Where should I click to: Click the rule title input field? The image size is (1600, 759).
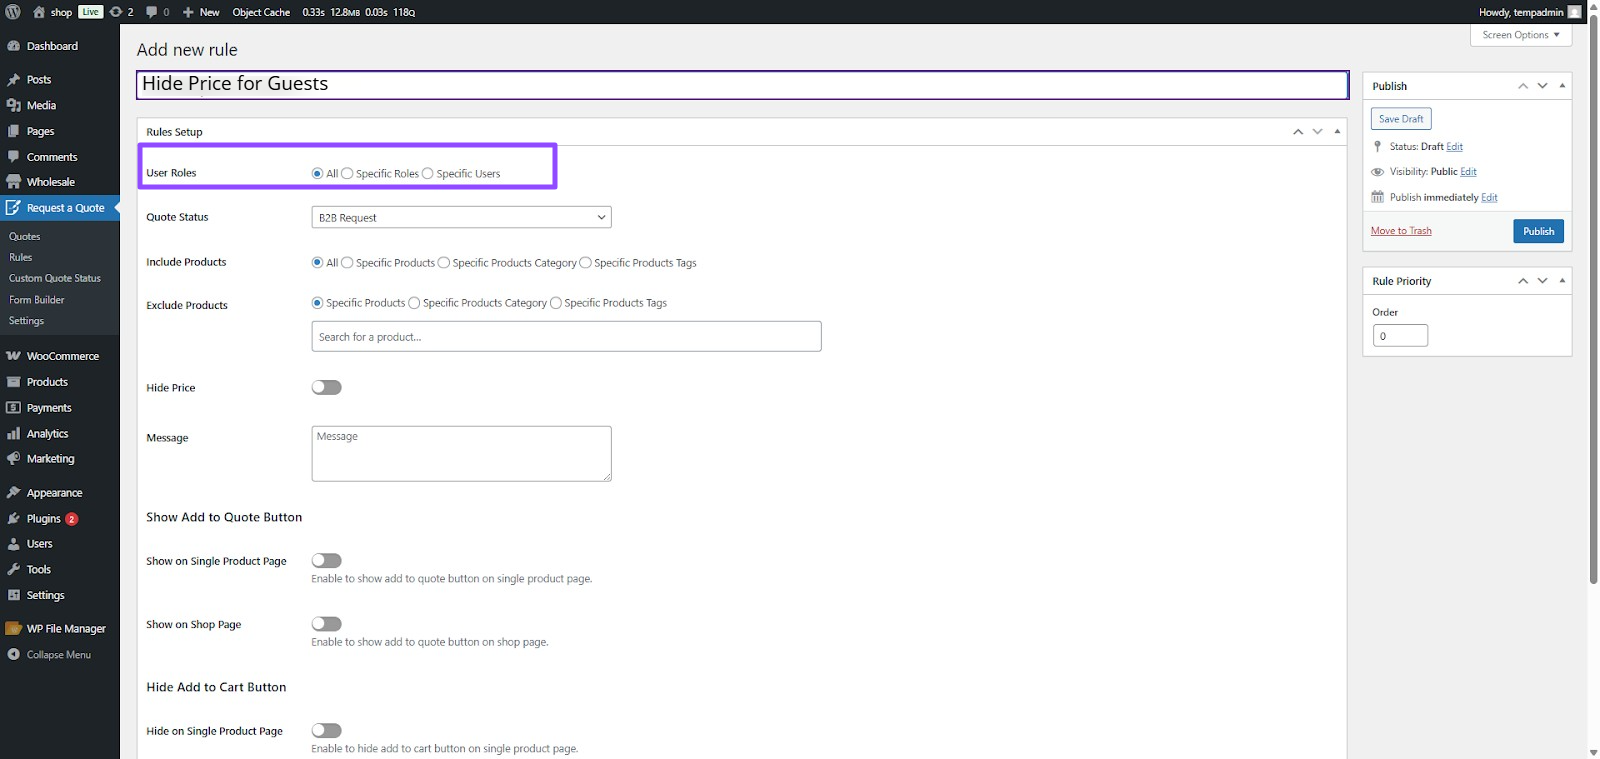(742, 84)
